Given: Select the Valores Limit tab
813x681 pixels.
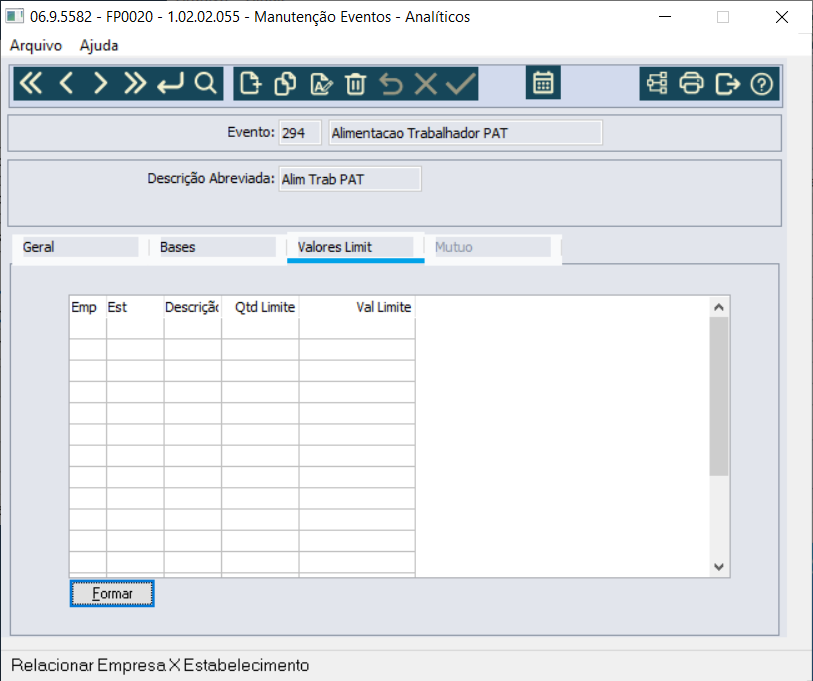Looking at the screenshot, I should (x=356, y=247).
